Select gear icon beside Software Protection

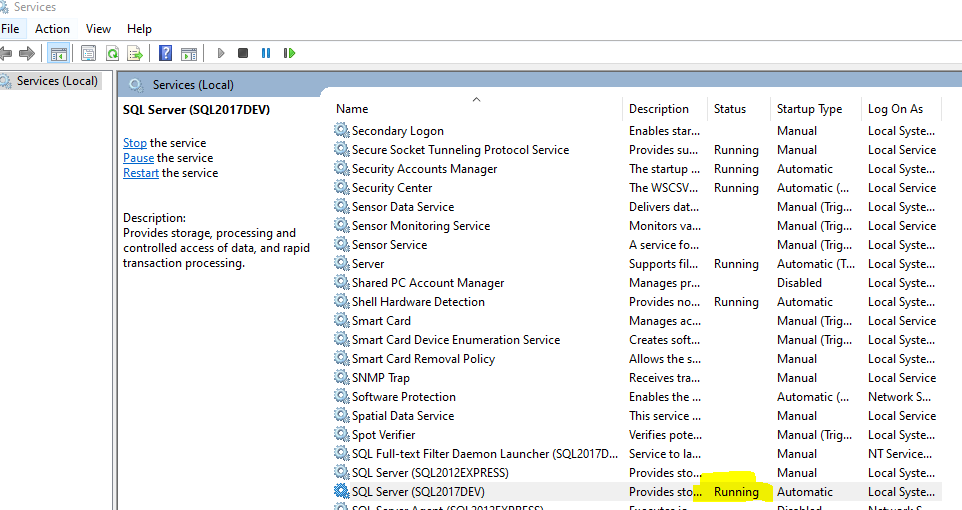(x=342, y=396)
